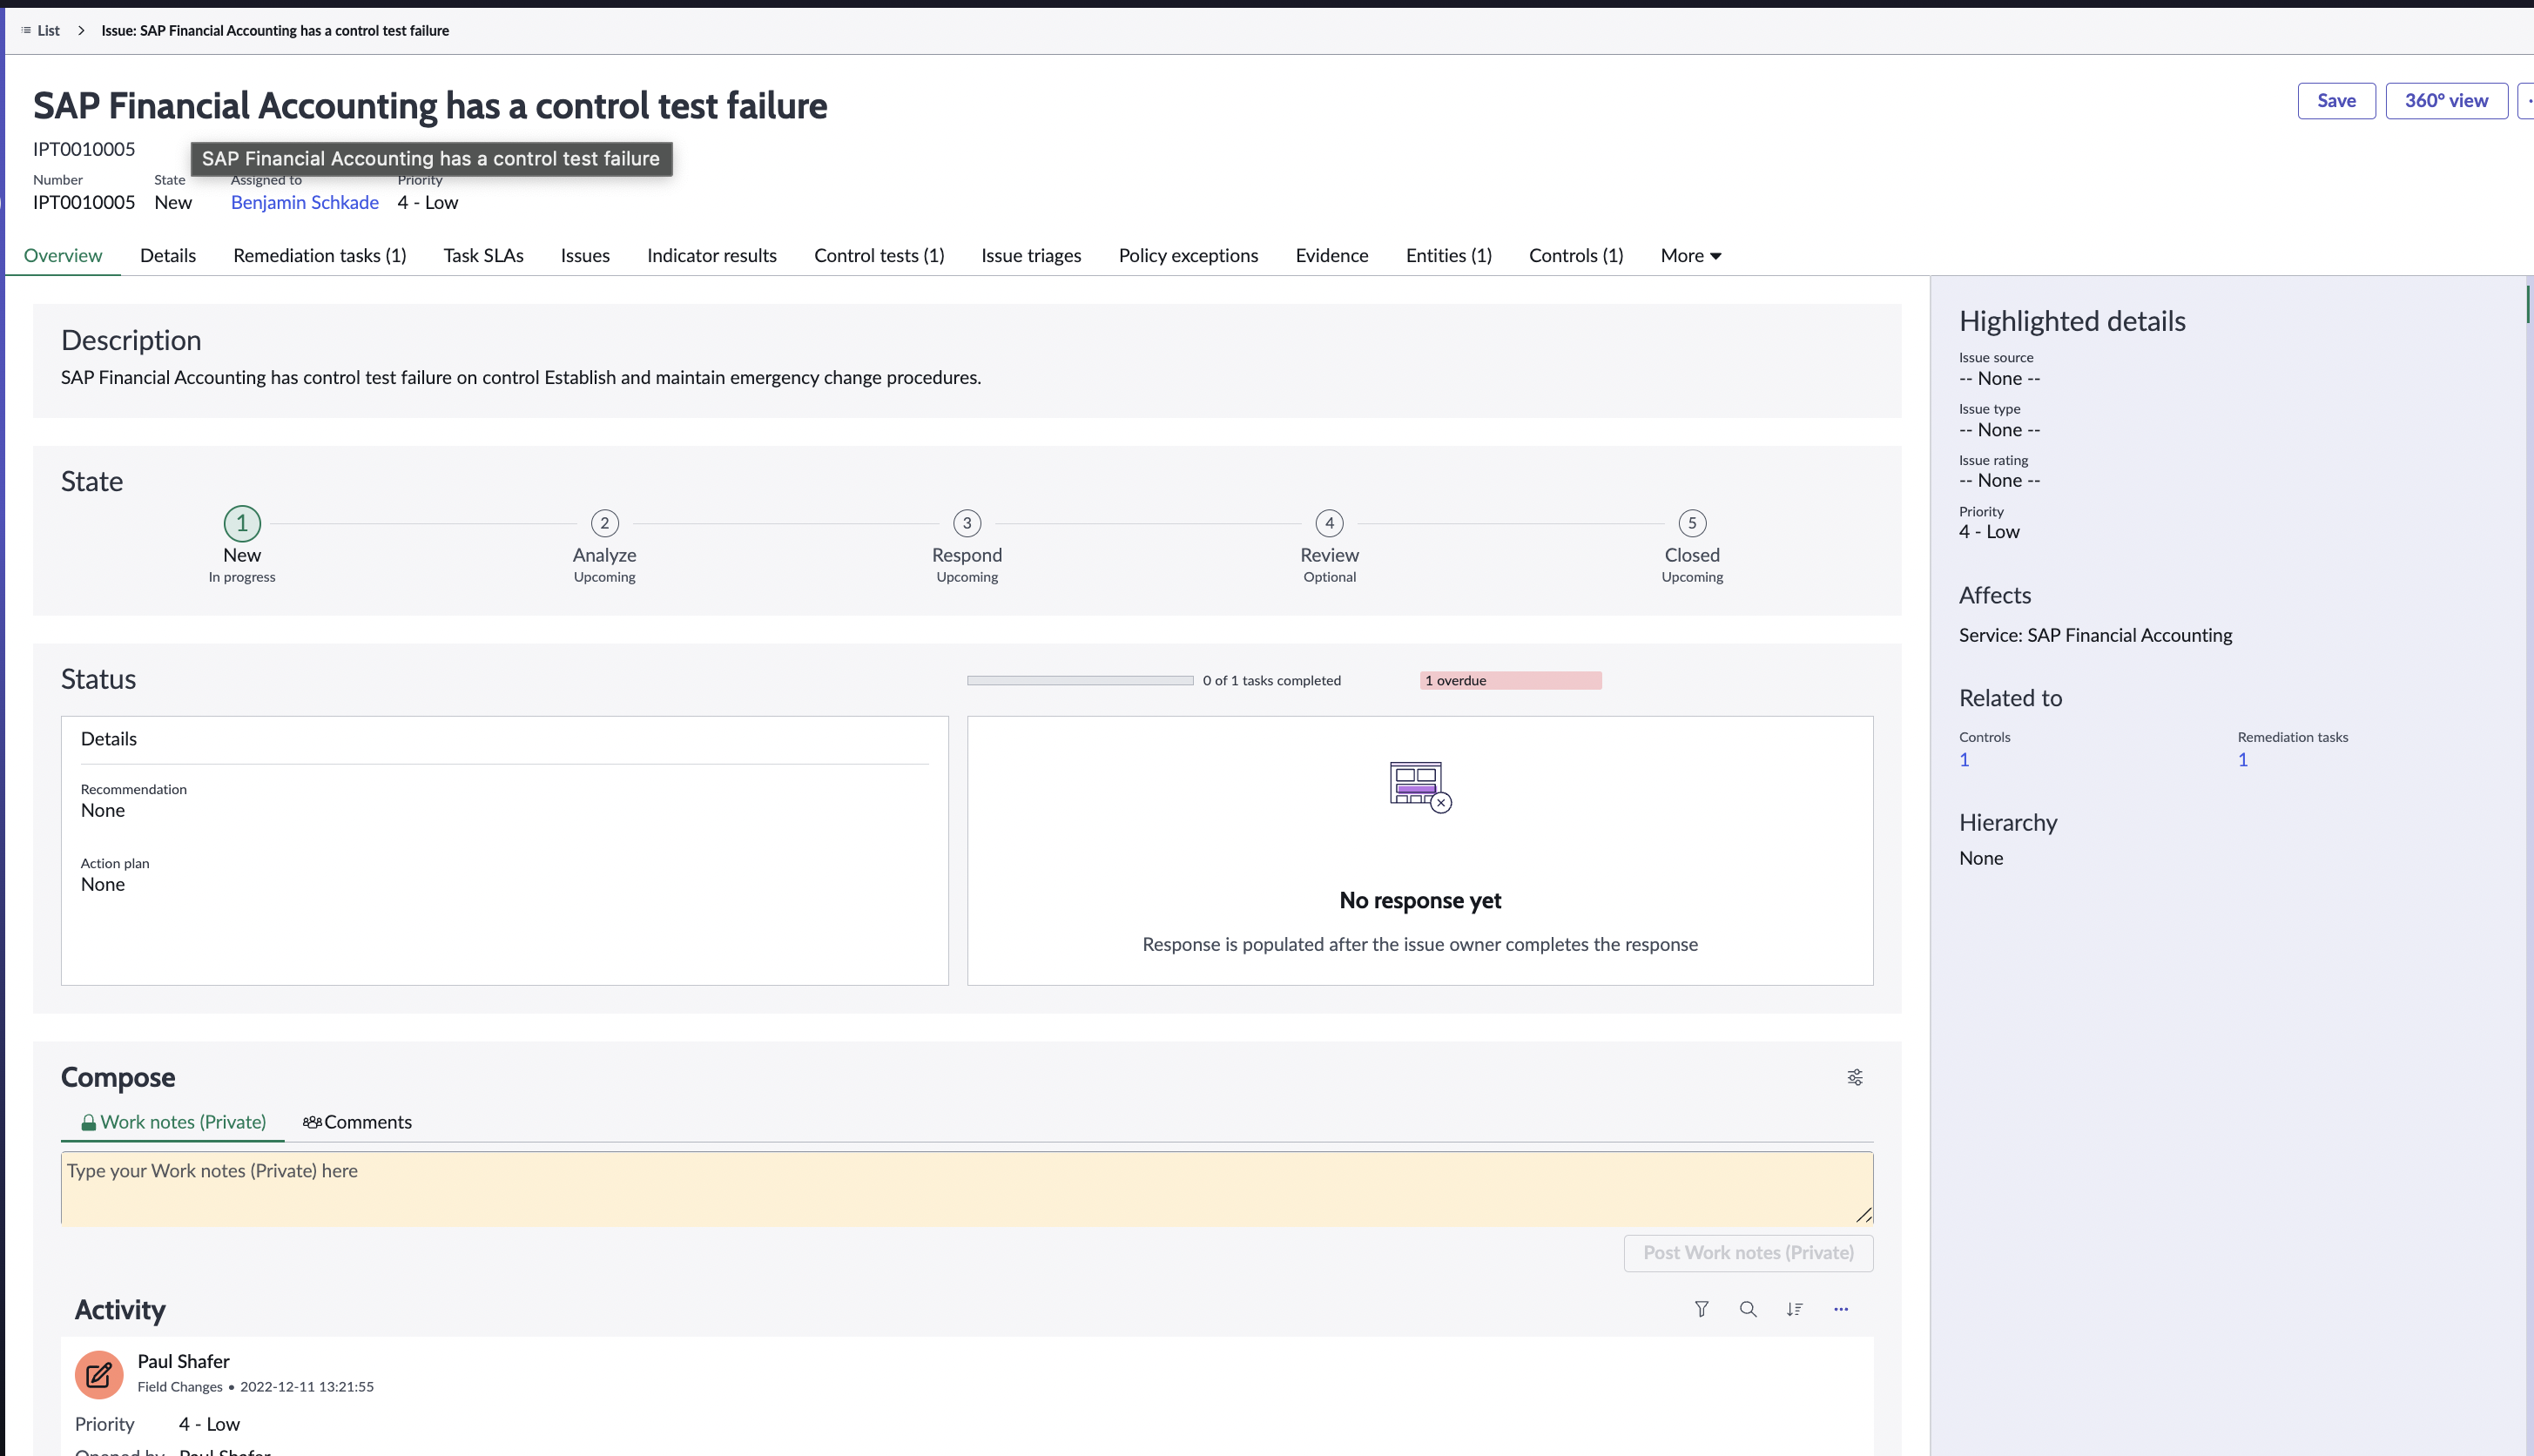Click header Priority 4 - Low value

pos(428,202)
